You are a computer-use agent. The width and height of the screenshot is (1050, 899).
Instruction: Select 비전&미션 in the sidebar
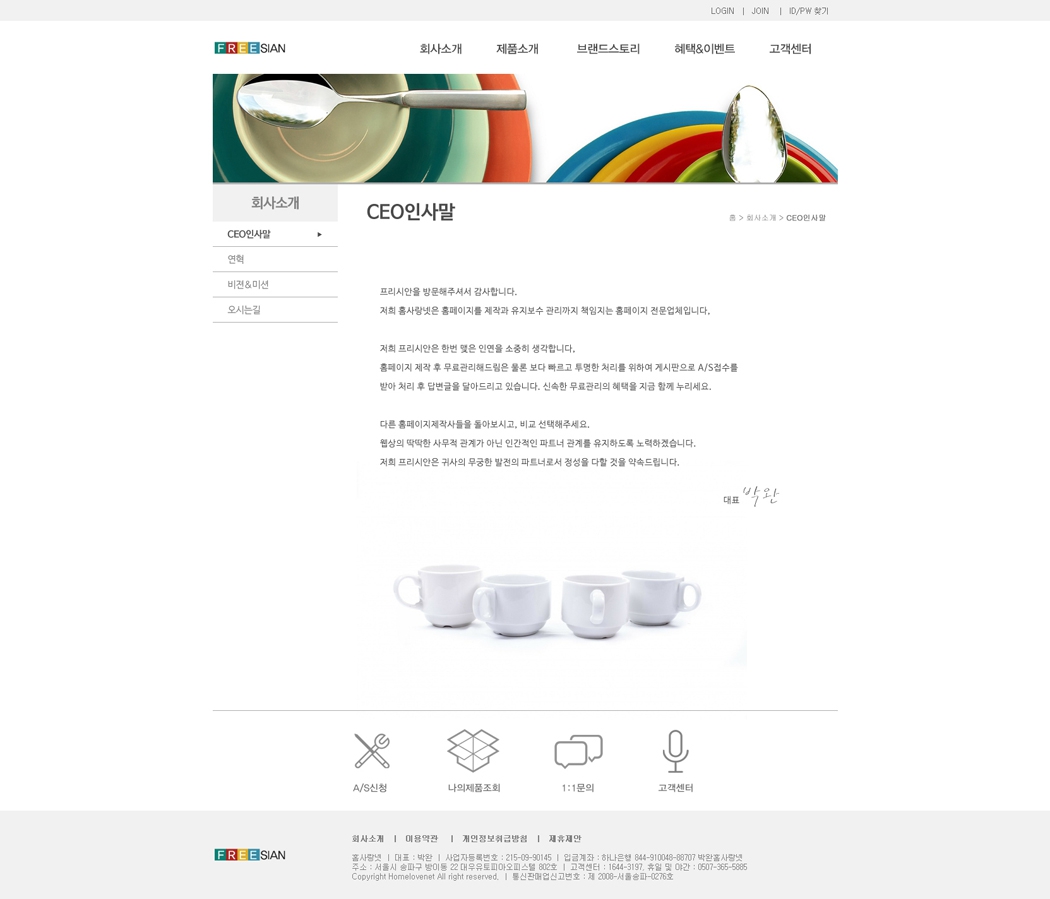click(x=275, y=284)
